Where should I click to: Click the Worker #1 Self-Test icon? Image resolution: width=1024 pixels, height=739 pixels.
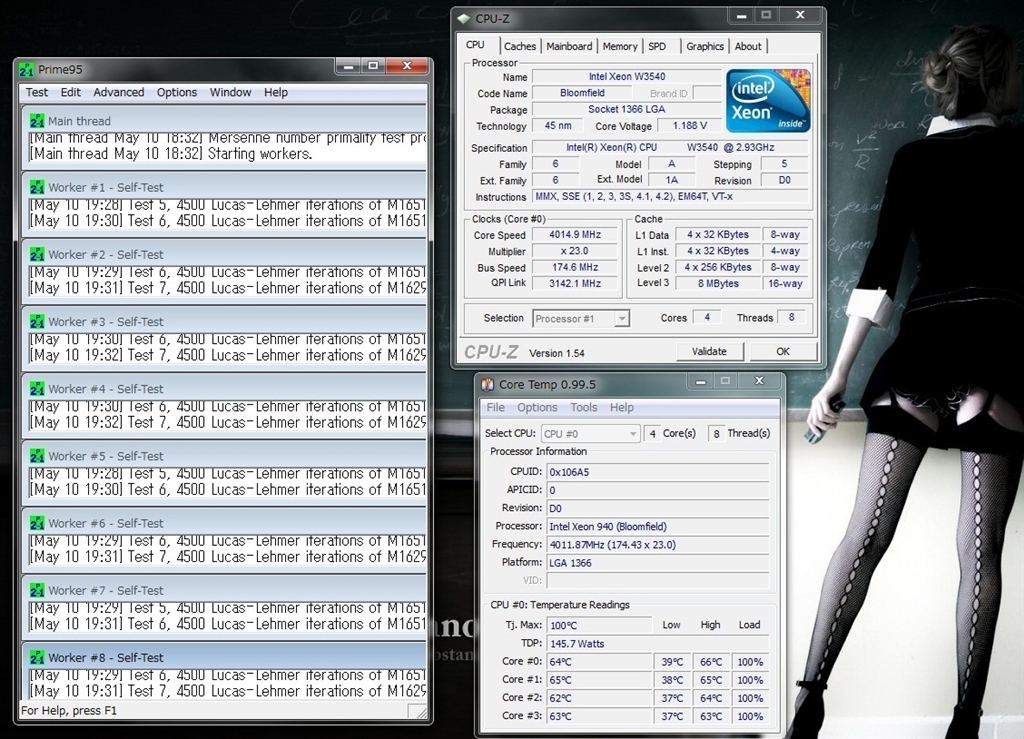(37, 188)
